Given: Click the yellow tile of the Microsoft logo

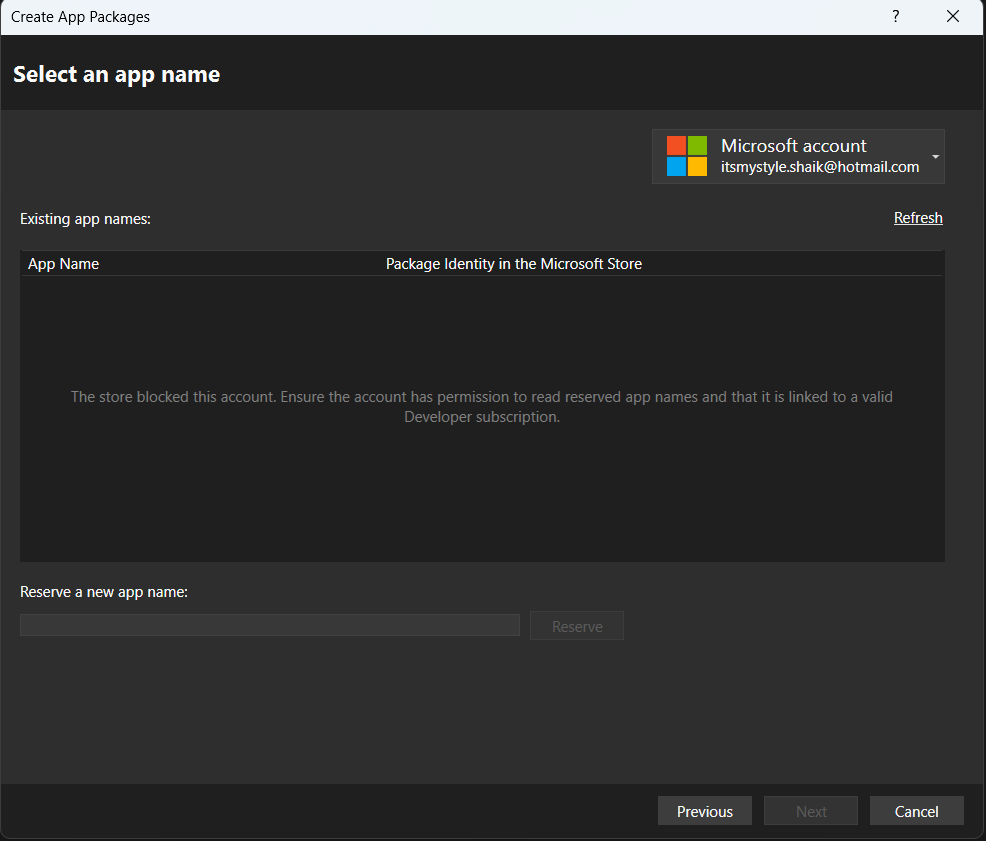Looking at the screenshot, I should (x=695, y=164).
